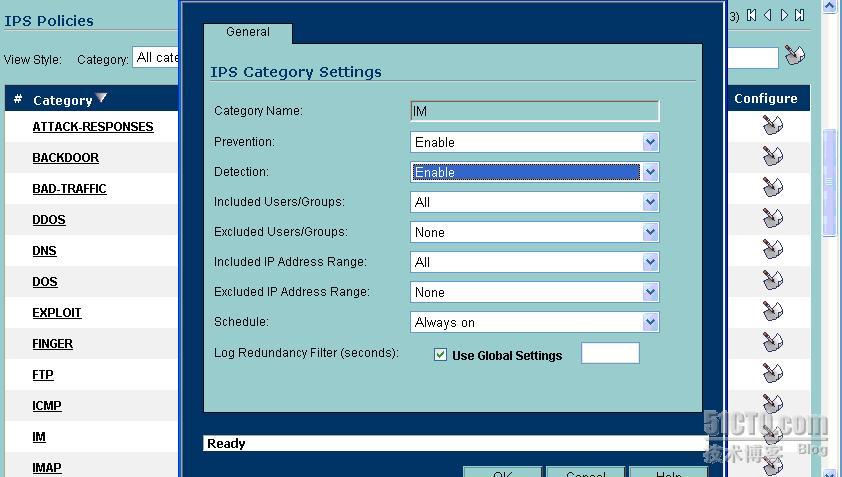Open Category filter dropdown in IPS Policies

click(x=156, y=58)
